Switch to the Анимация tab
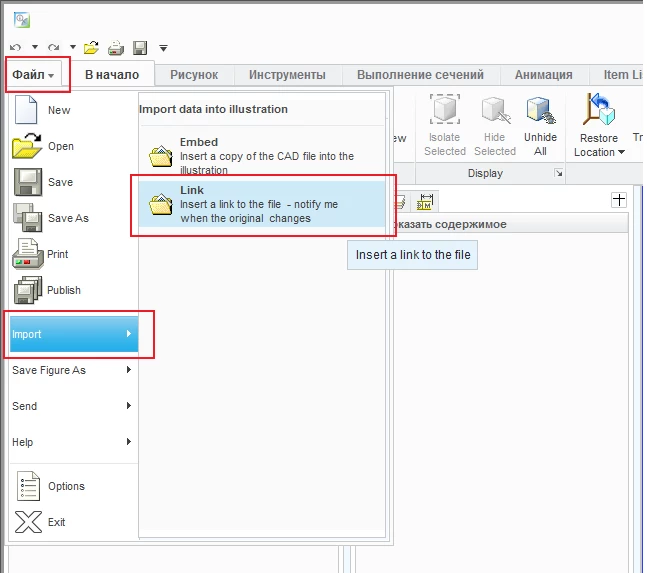This screenshot has width=647, height=573. point(543,75)
